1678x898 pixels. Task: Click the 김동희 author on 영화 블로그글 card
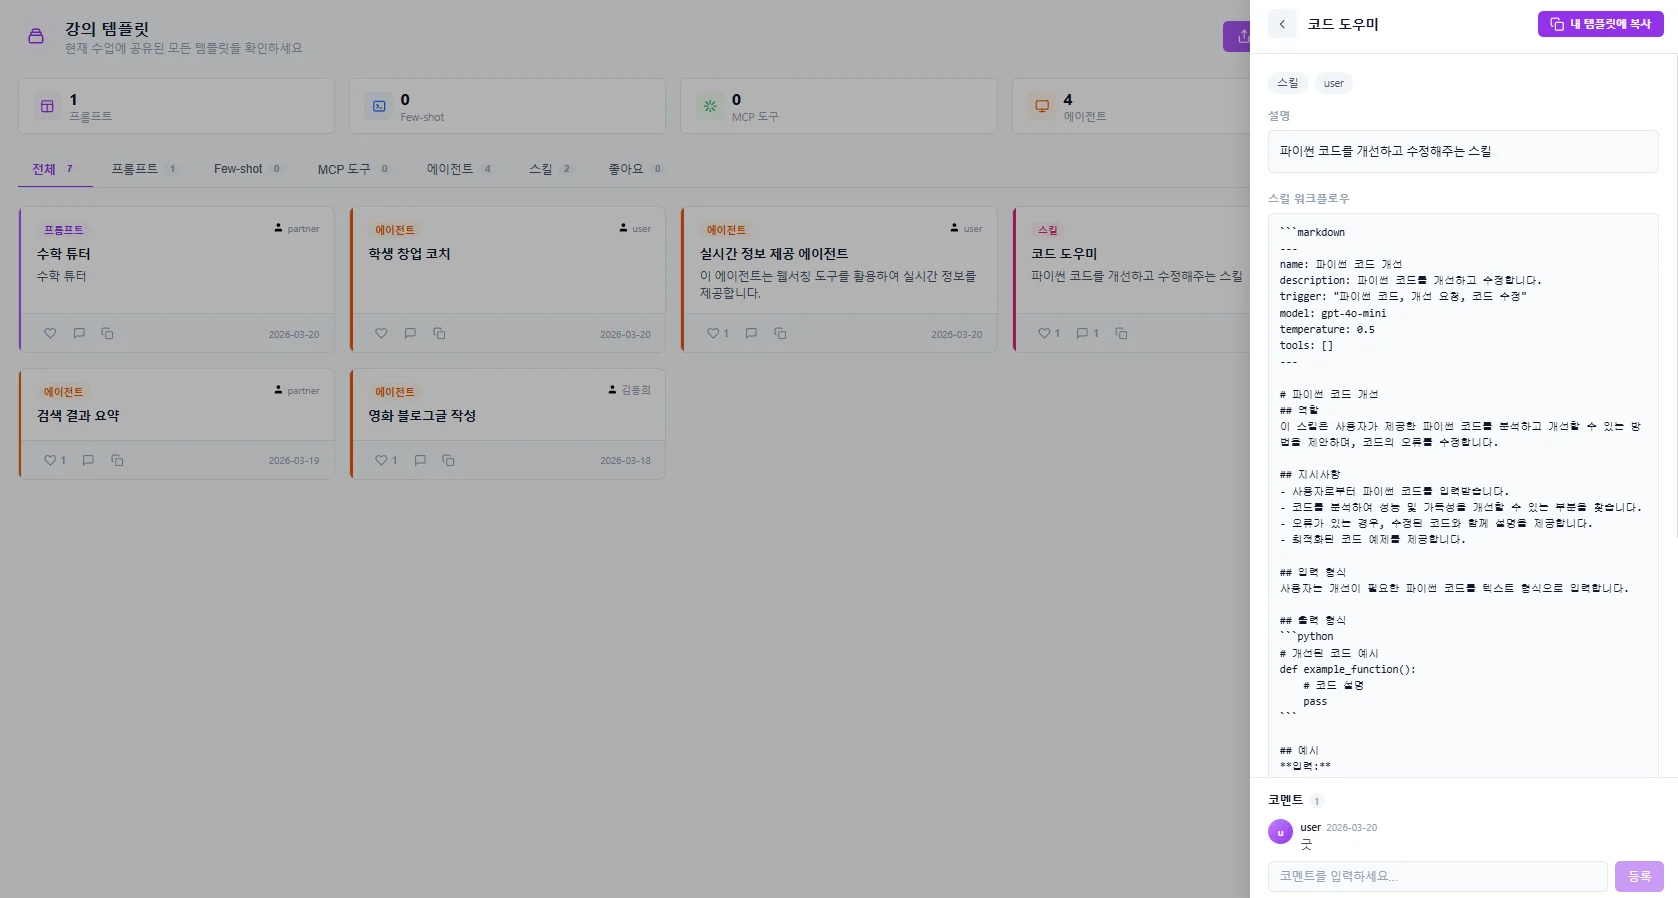pyautogui.click(x=629, y=390)
